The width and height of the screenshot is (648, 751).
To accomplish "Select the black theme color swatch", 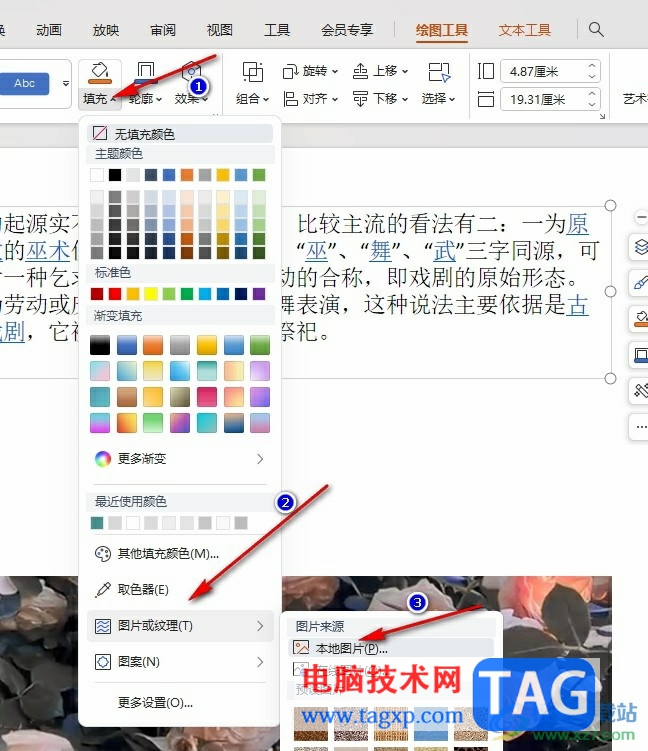I will 115,175.
